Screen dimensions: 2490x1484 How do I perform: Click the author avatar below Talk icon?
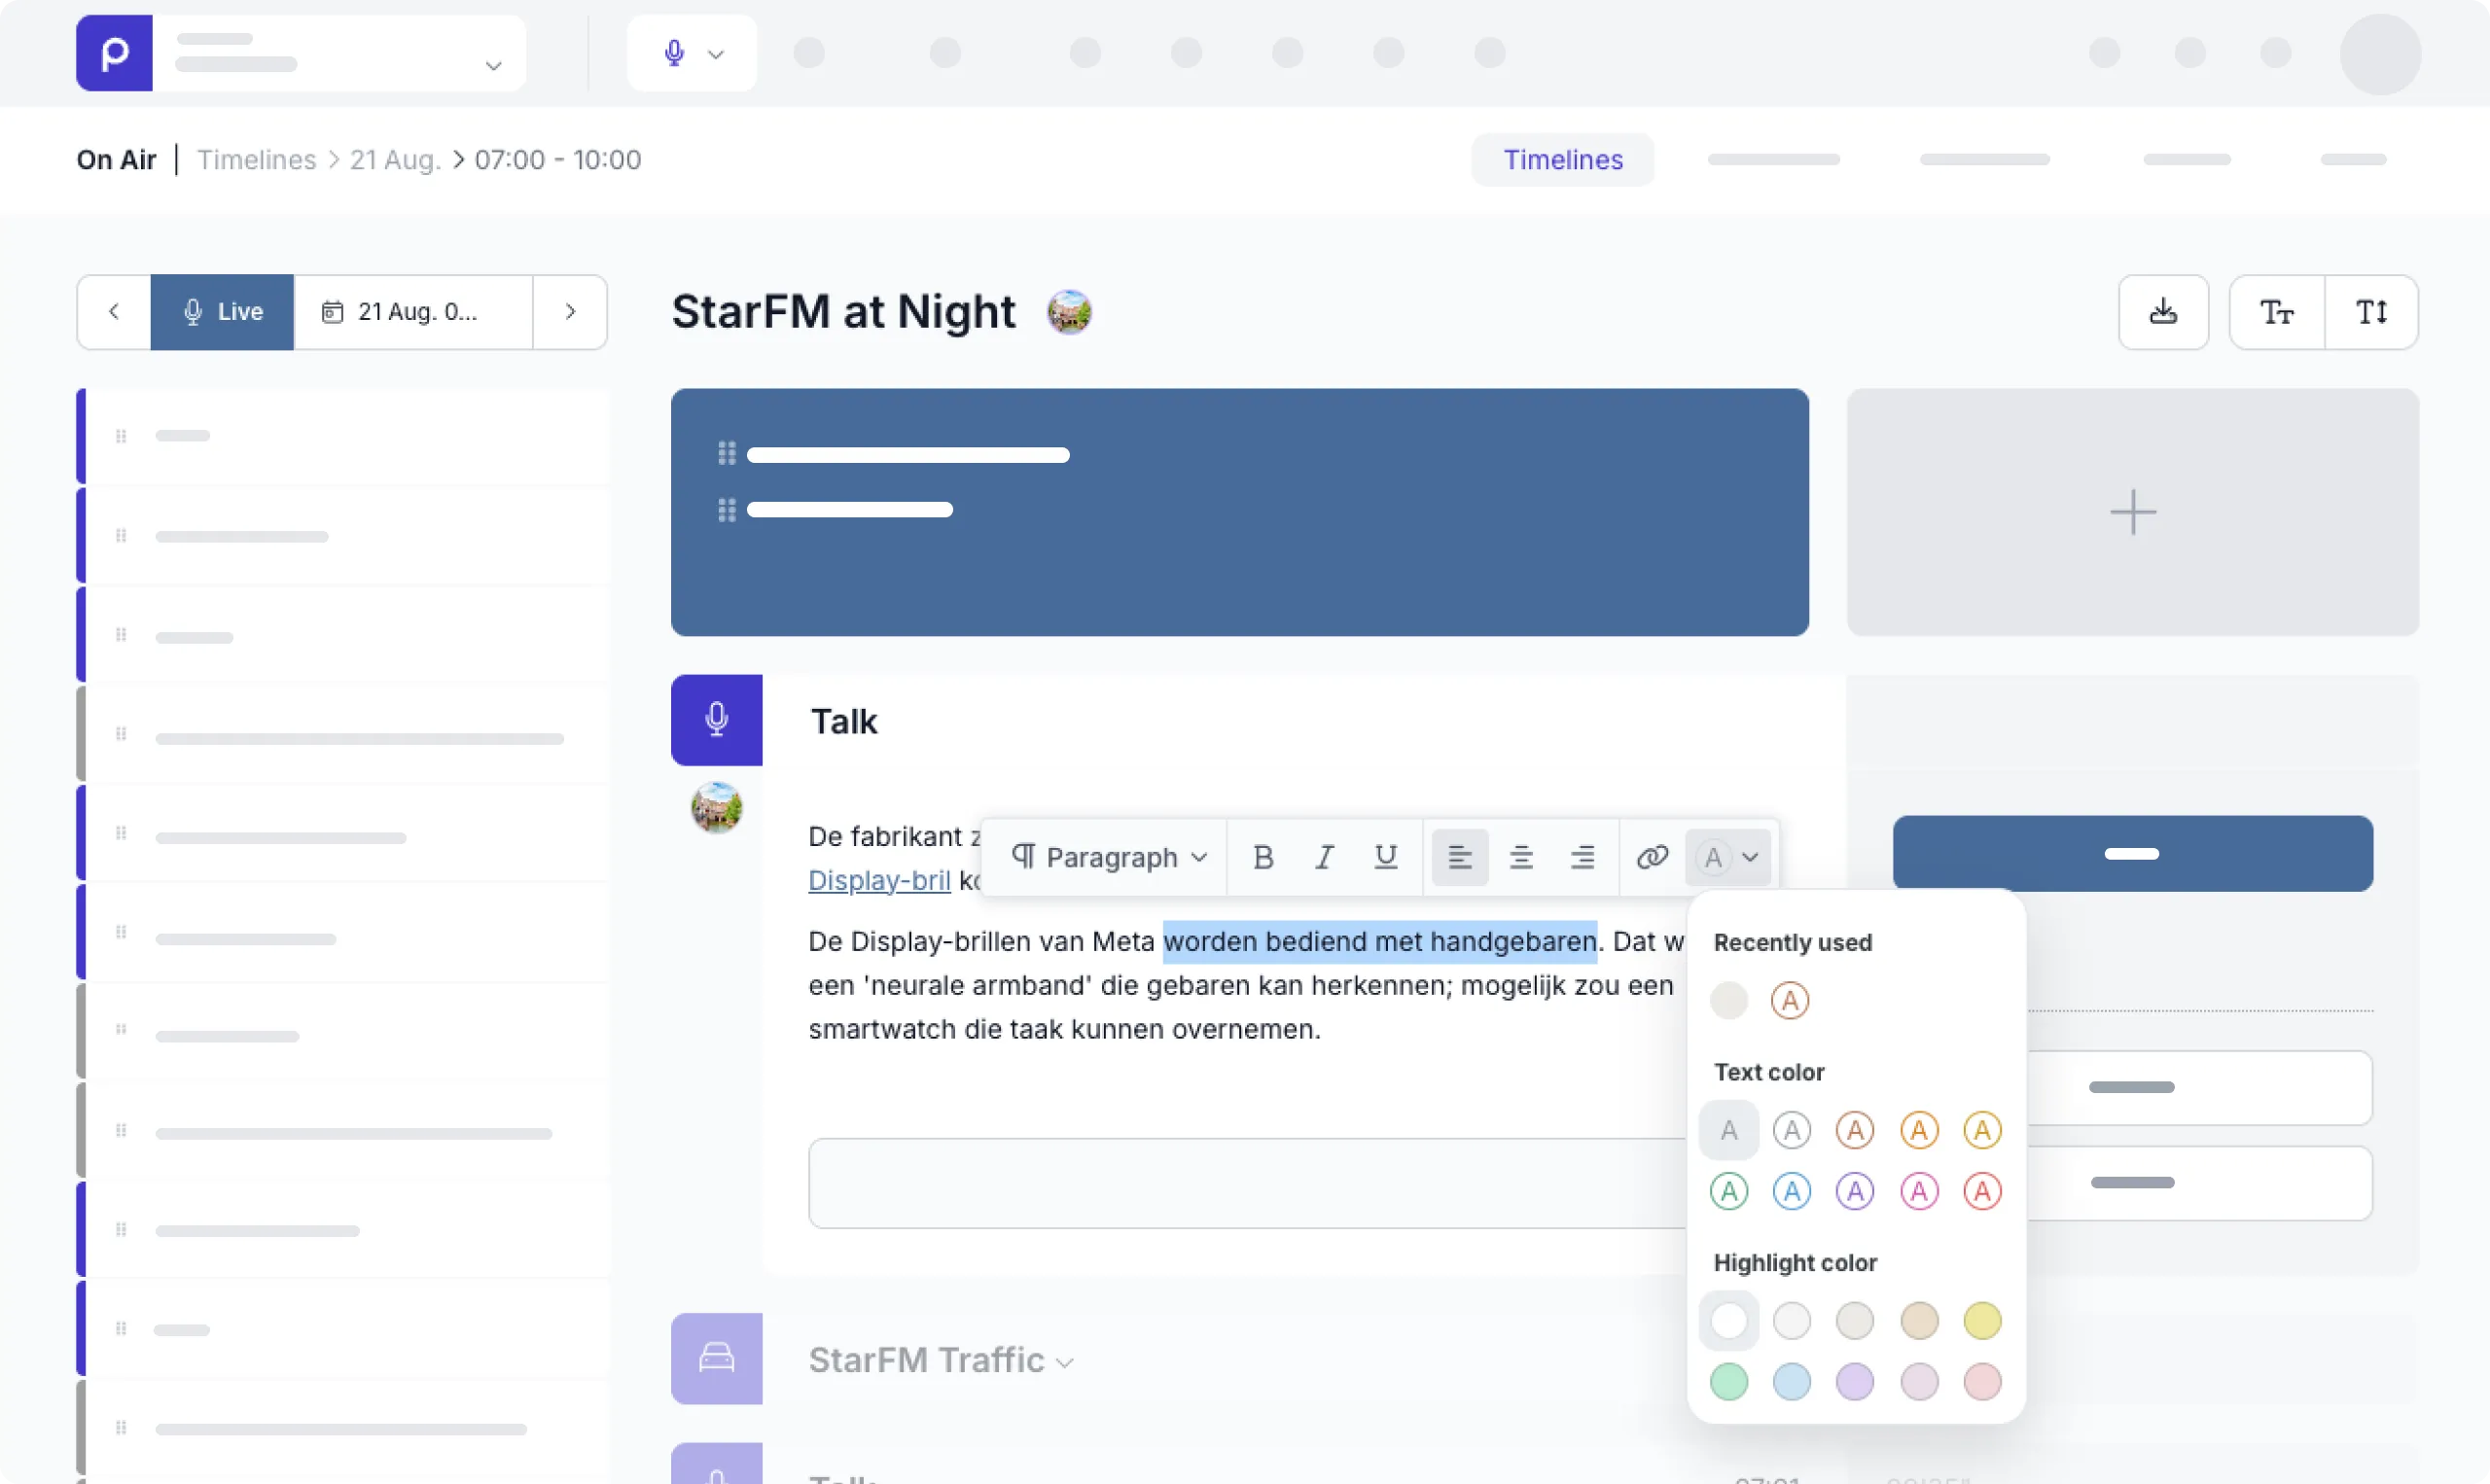tap(716, 807)
